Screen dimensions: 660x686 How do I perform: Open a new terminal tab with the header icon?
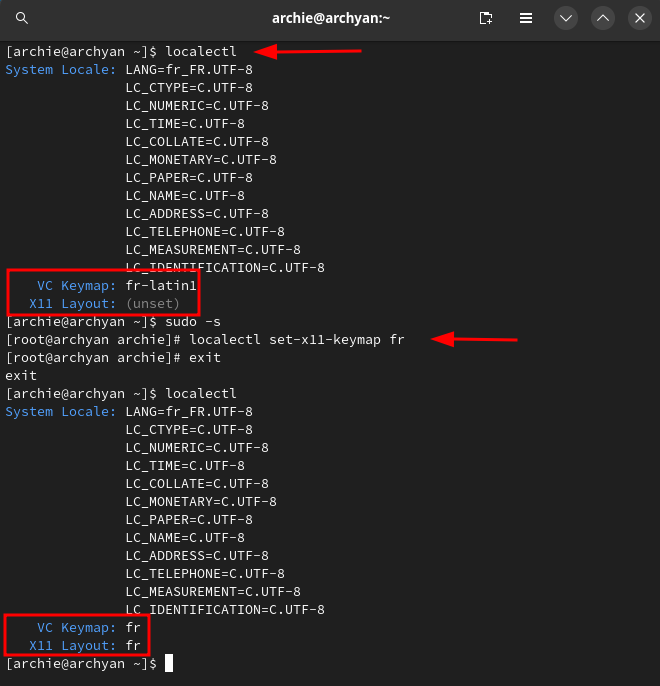point(486,18)
